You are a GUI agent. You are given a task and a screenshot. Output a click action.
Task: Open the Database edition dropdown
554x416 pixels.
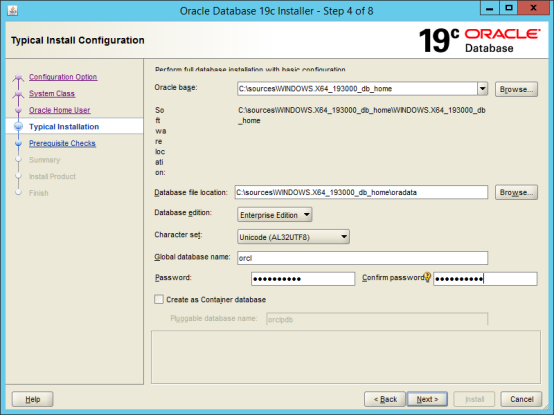tap(275, 215)
